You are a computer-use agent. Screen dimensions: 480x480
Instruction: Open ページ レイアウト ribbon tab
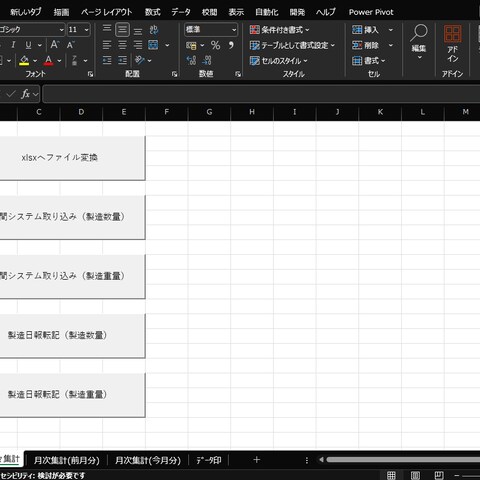tap(107, 12)
